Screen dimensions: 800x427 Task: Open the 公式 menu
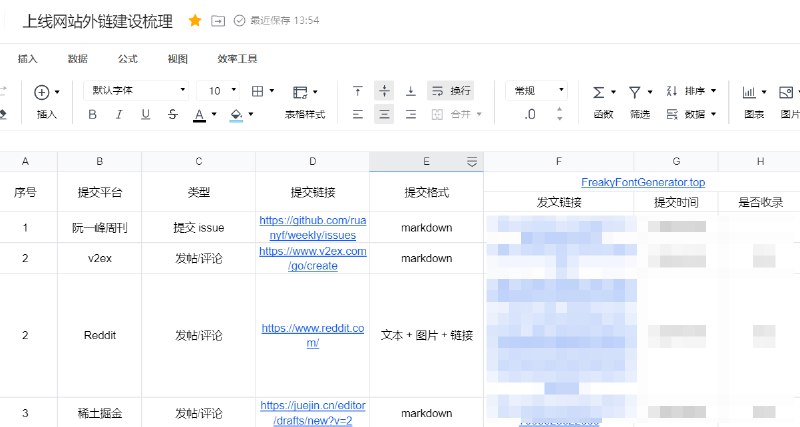[128, 59]
